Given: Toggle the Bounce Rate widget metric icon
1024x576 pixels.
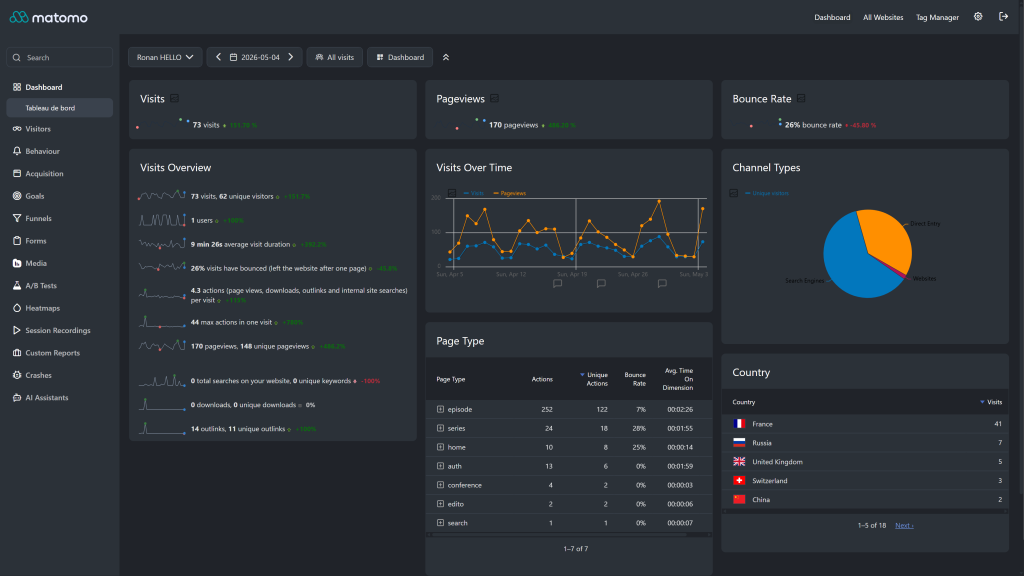Looking at the screenshot, I should coord(801,99).
